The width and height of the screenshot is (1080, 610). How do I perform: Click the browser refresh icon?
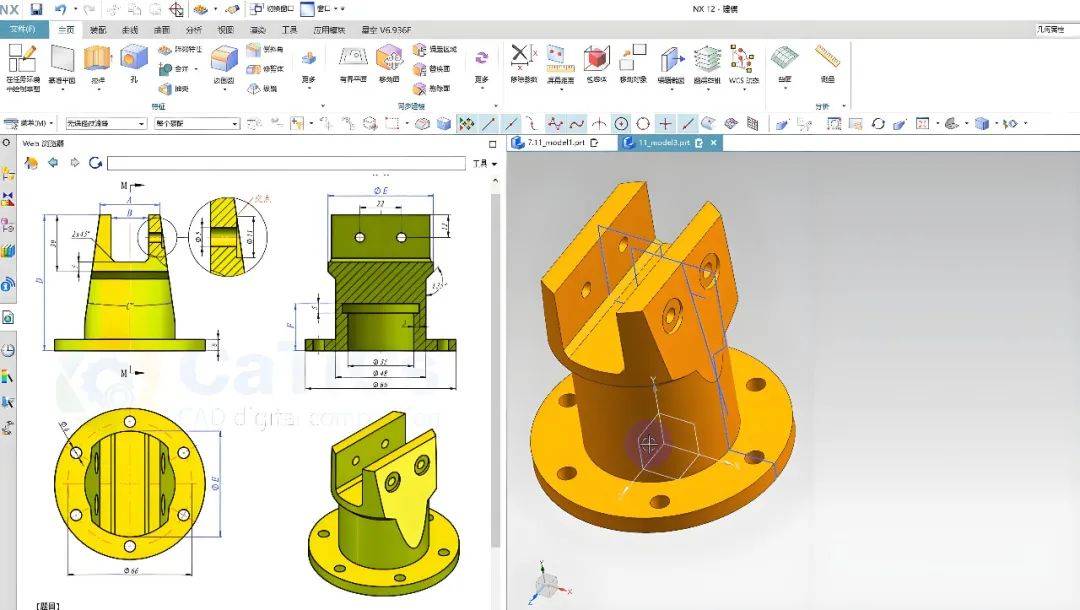[x=95, y=163]
